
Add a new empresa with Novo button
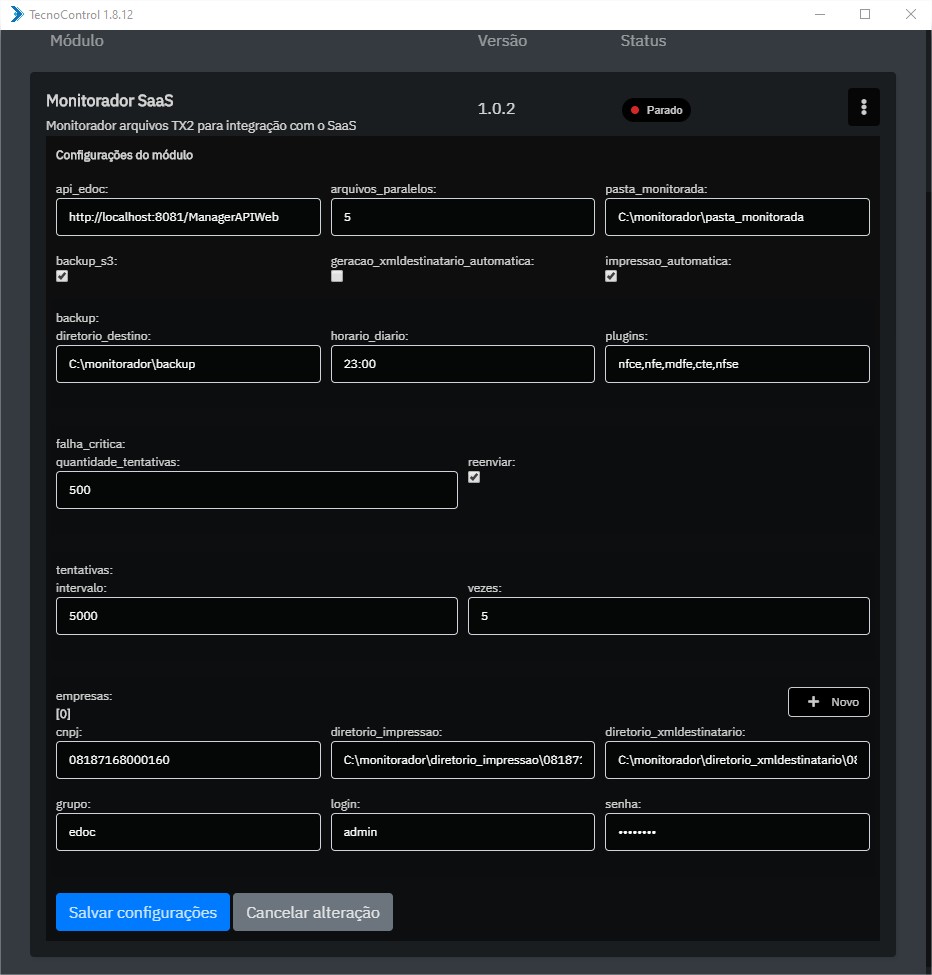[829, 702]
